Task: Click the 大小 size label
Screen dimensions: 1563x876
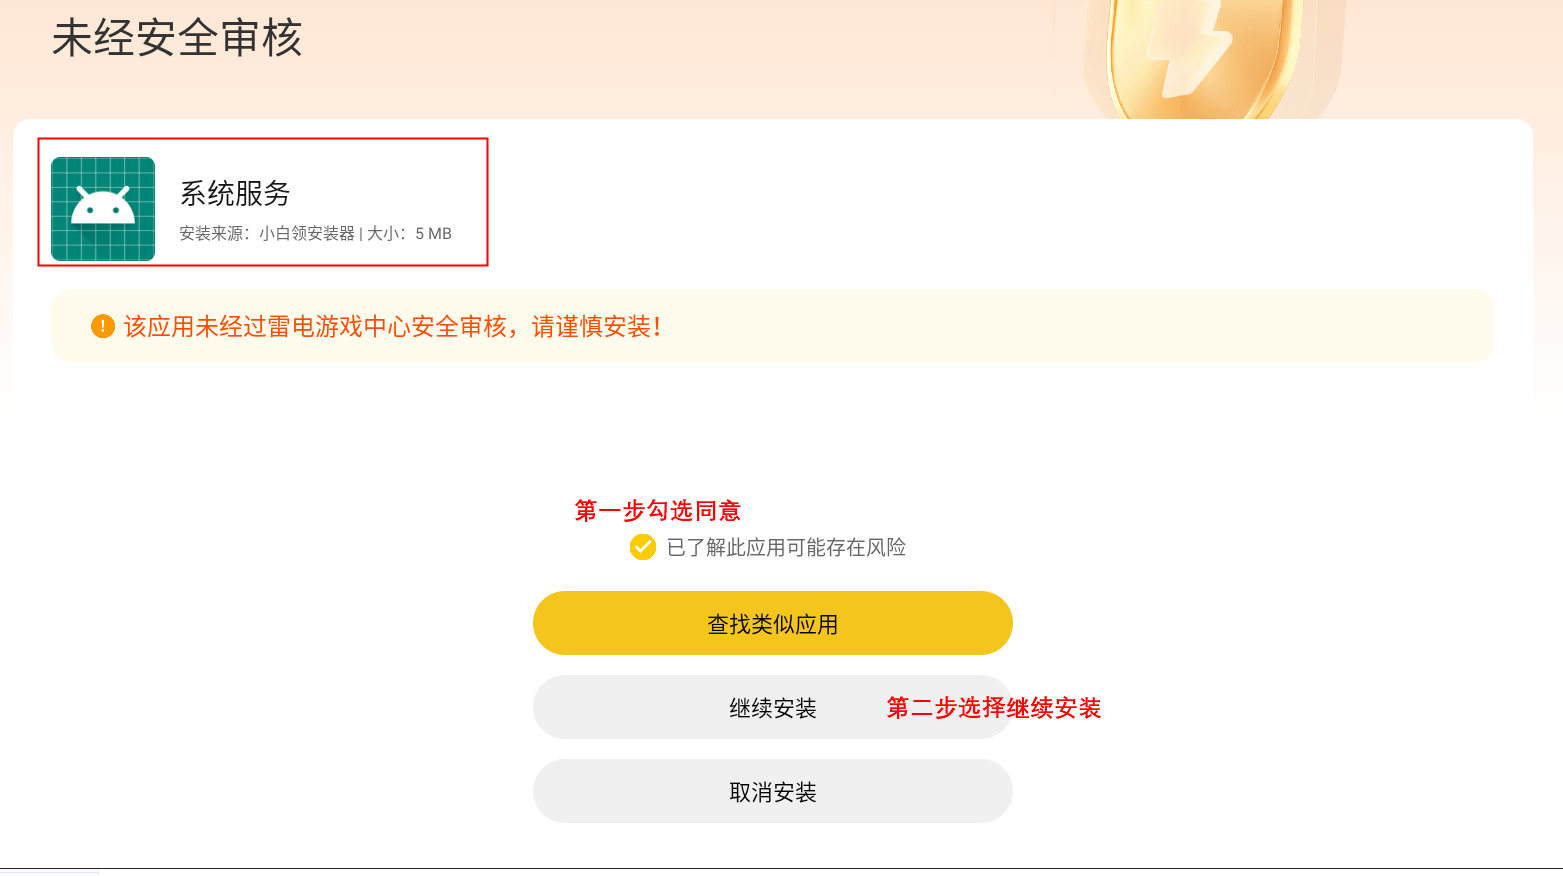Action: click(382, 234)
